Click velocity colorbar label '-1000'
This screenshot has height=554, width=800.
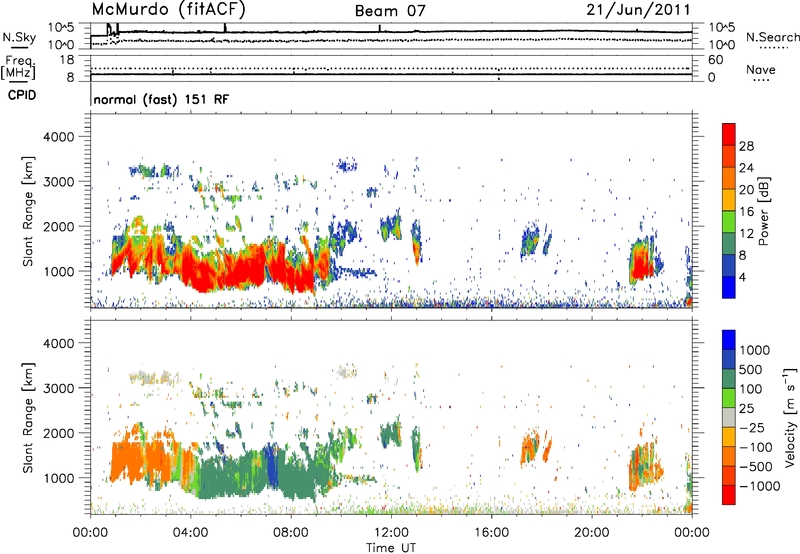click(x=760, y=486)
